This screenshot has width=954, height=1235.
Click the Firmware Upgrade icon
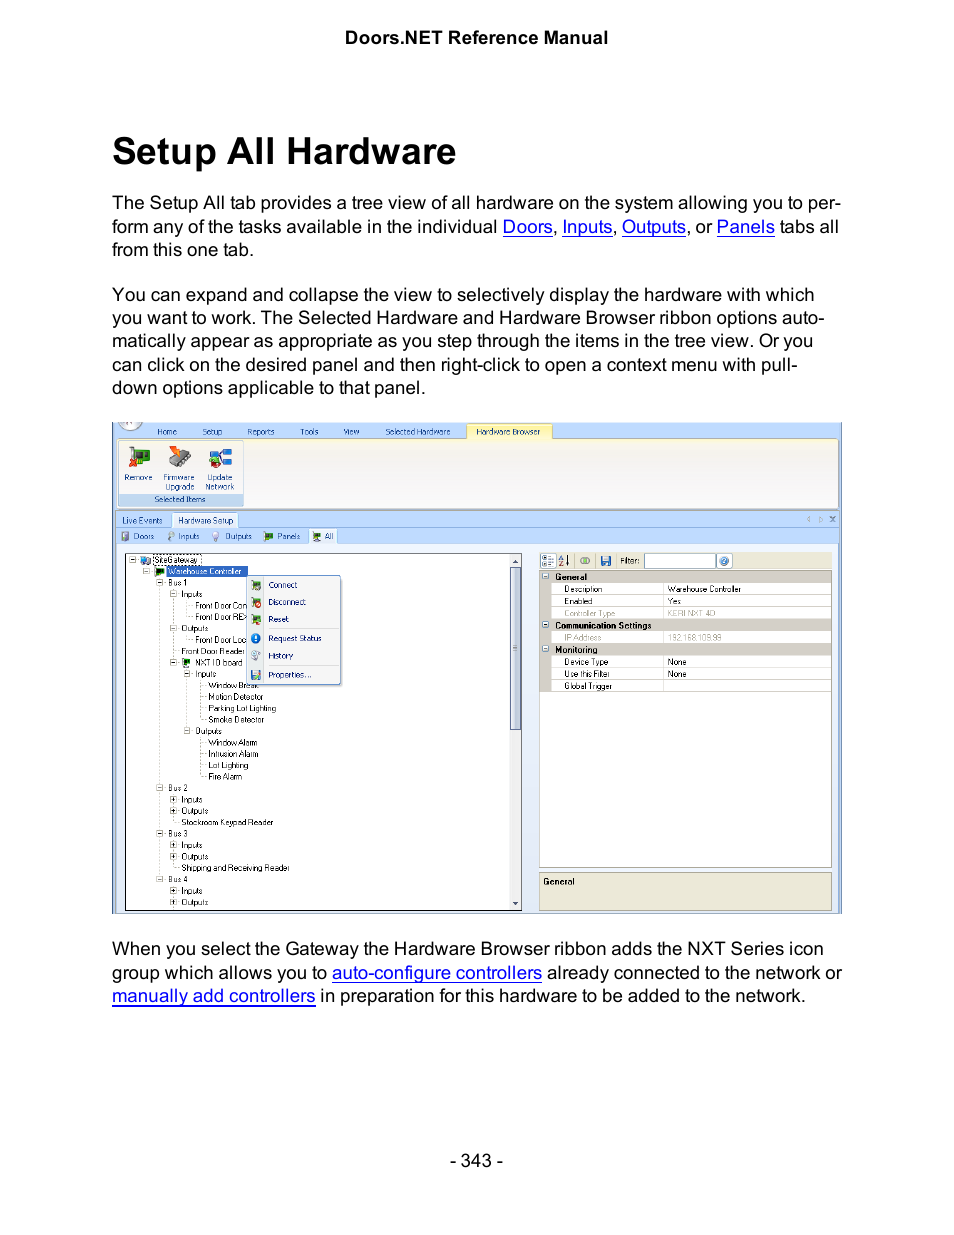pos(179,458)
